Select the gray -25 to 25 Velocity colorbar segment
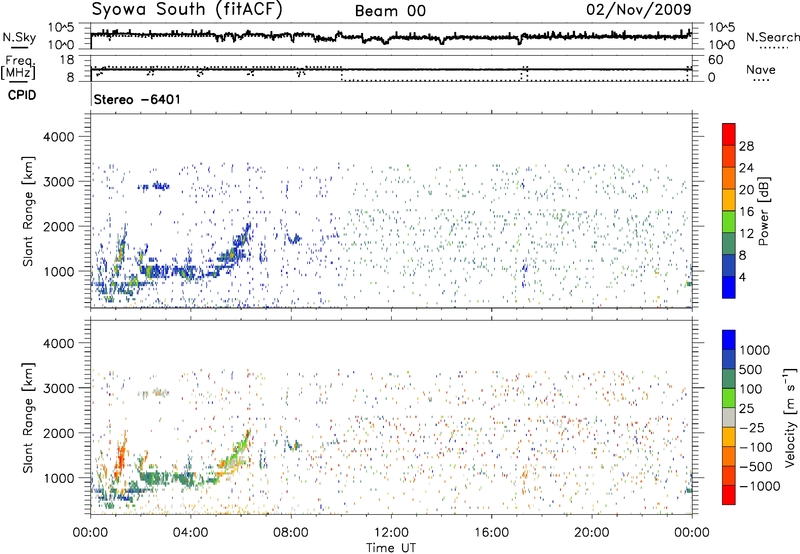This screenshot has height=554, width=800. pyautogui.click(x=729, y=418)
